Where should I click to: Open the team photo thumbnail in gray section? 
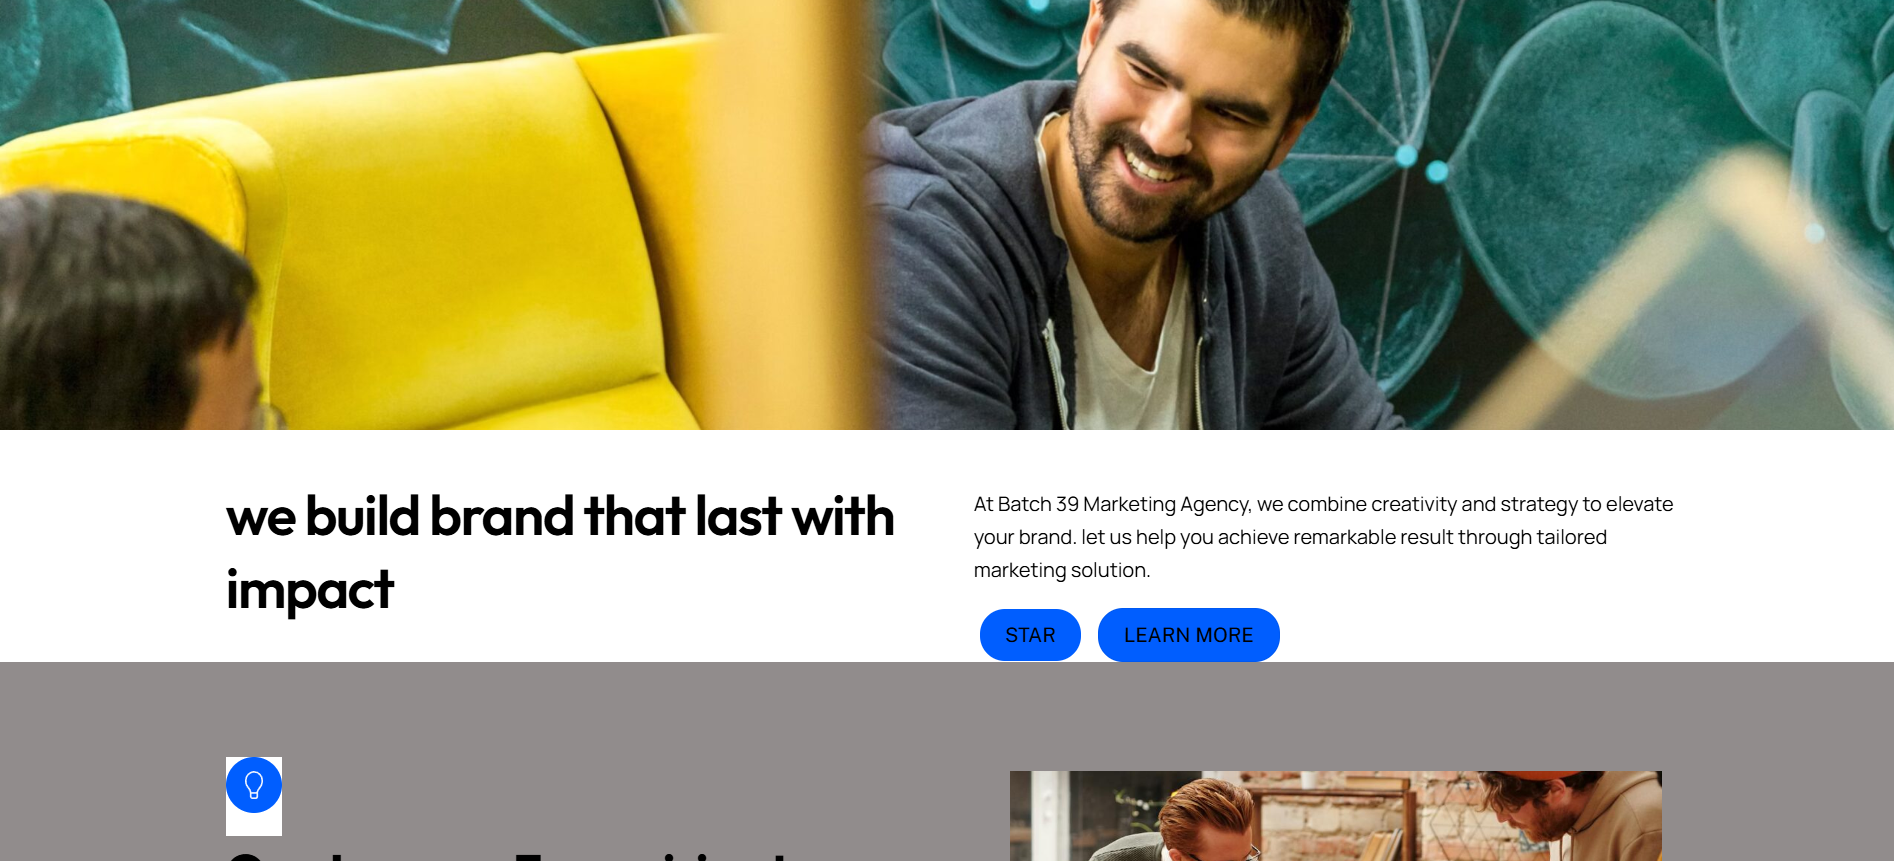click(x=1335, y=816)
